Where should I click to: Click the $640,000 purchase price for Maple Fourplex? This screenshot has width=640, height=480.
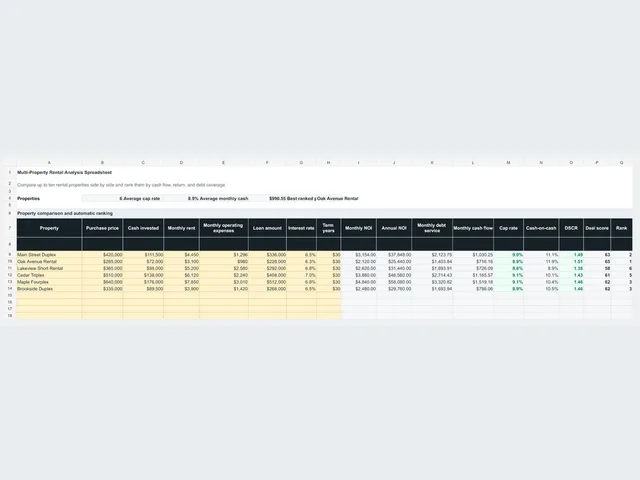point(102,282)
